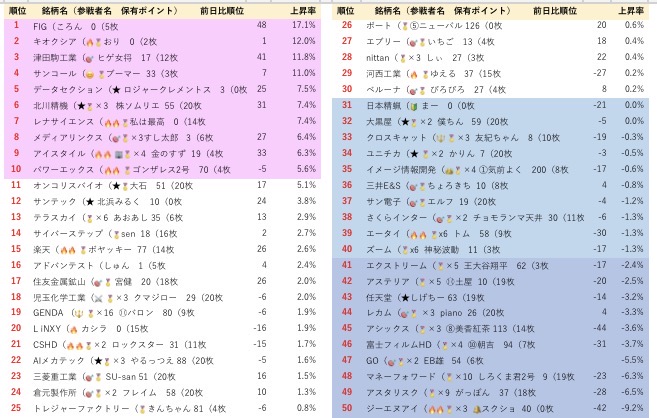Click the fire icon in キオクシア row
The height and width of the screenshot is (418, 657).
(90, 42)
